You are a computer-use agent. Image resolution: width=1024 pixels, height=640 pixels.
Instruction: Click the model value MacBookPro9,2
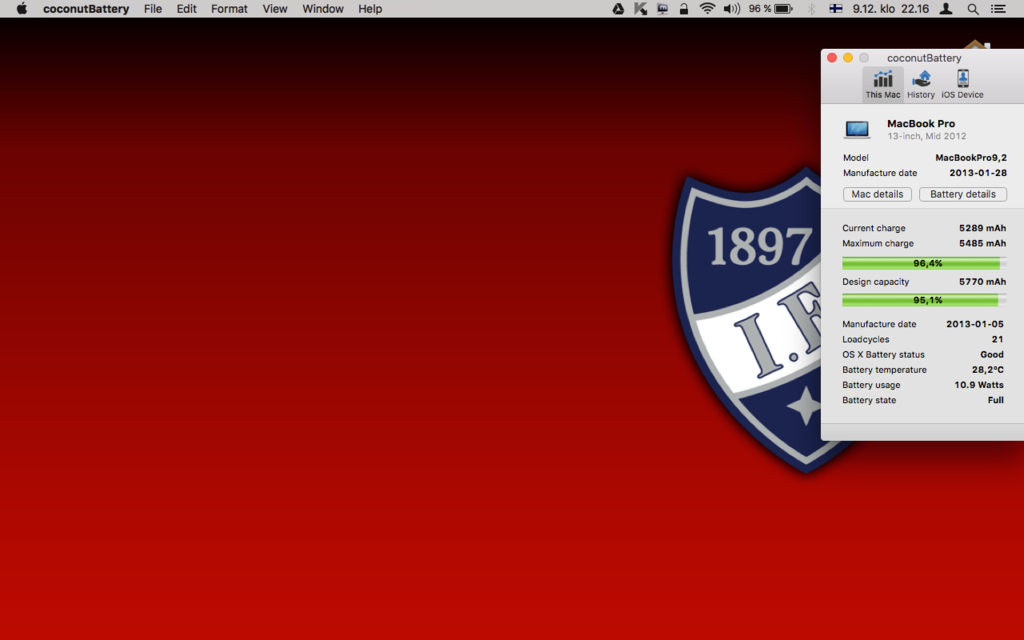970,157
